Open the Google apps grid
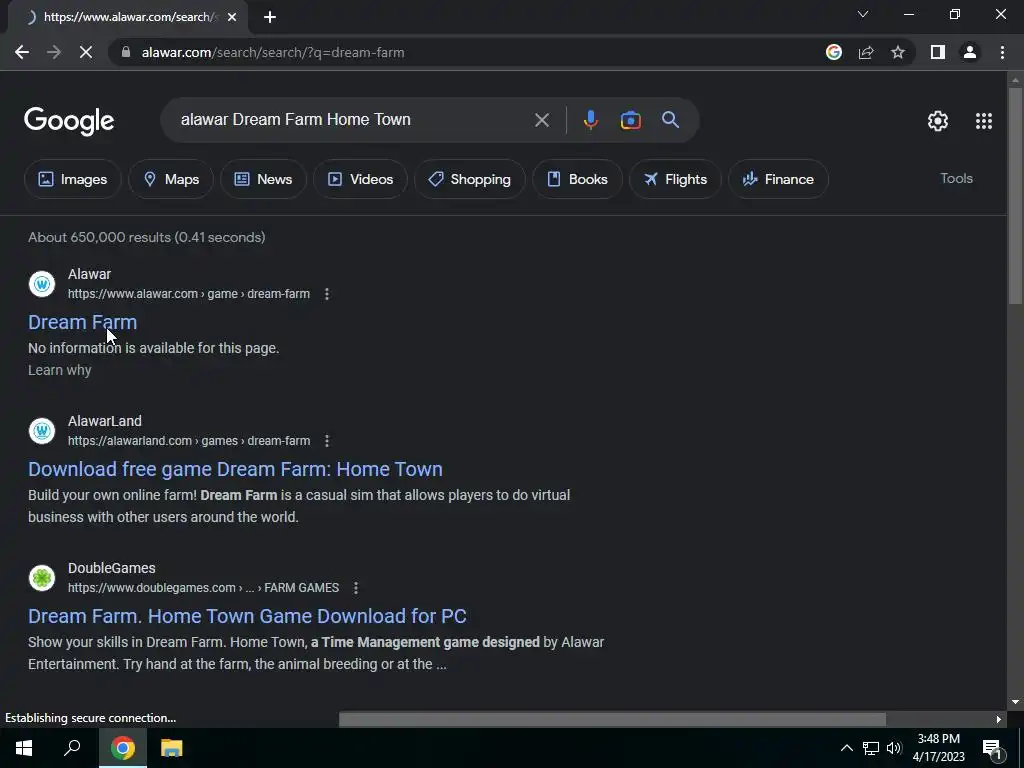 (x=984, y=121)
